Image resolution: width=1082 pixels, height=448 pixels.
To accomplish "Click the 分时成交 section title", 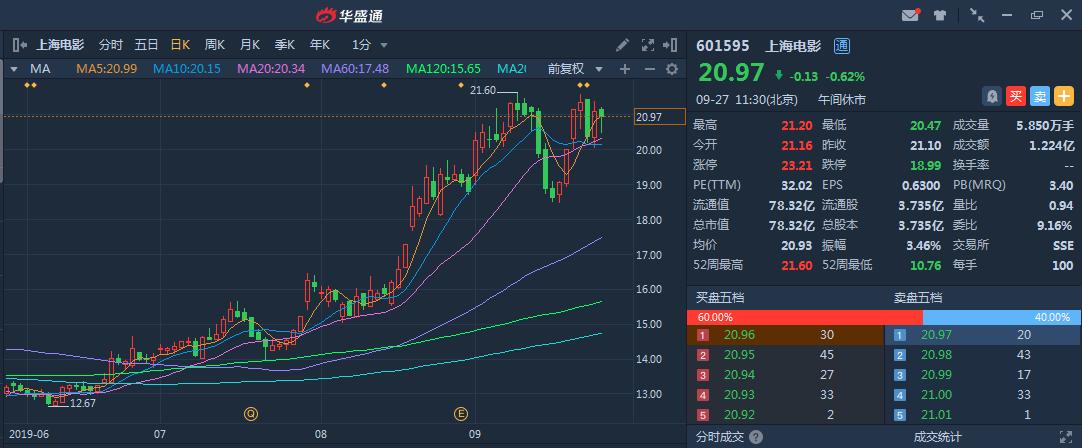I will coord(720,437).
